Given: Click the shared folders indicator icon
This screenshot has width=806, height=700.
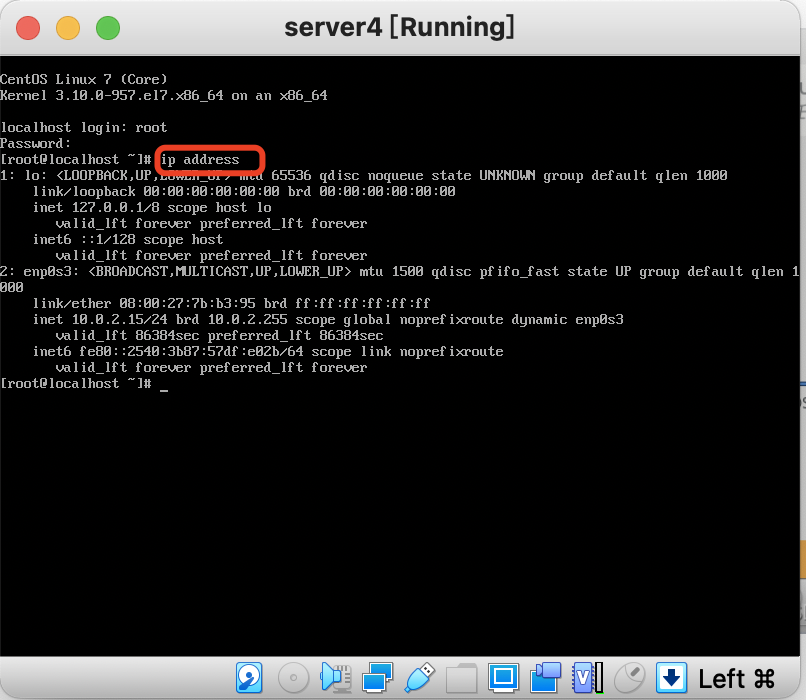Looking at the screenshot, I should 461,677.
